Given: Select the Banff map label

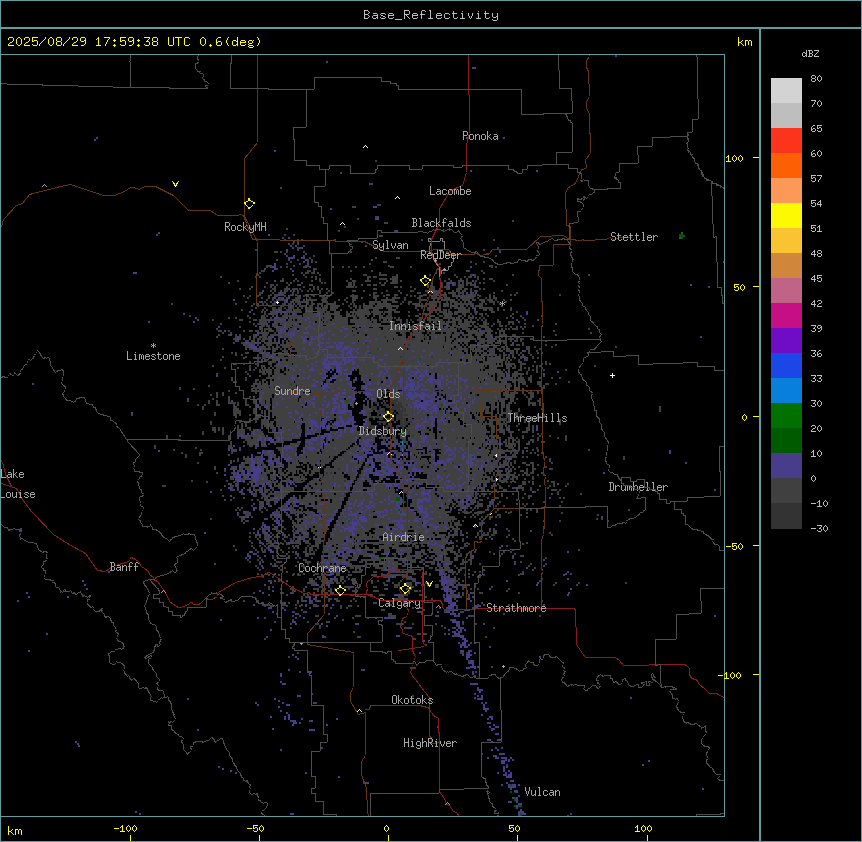Looking at the screenshot, I should [x=124, y=567].
